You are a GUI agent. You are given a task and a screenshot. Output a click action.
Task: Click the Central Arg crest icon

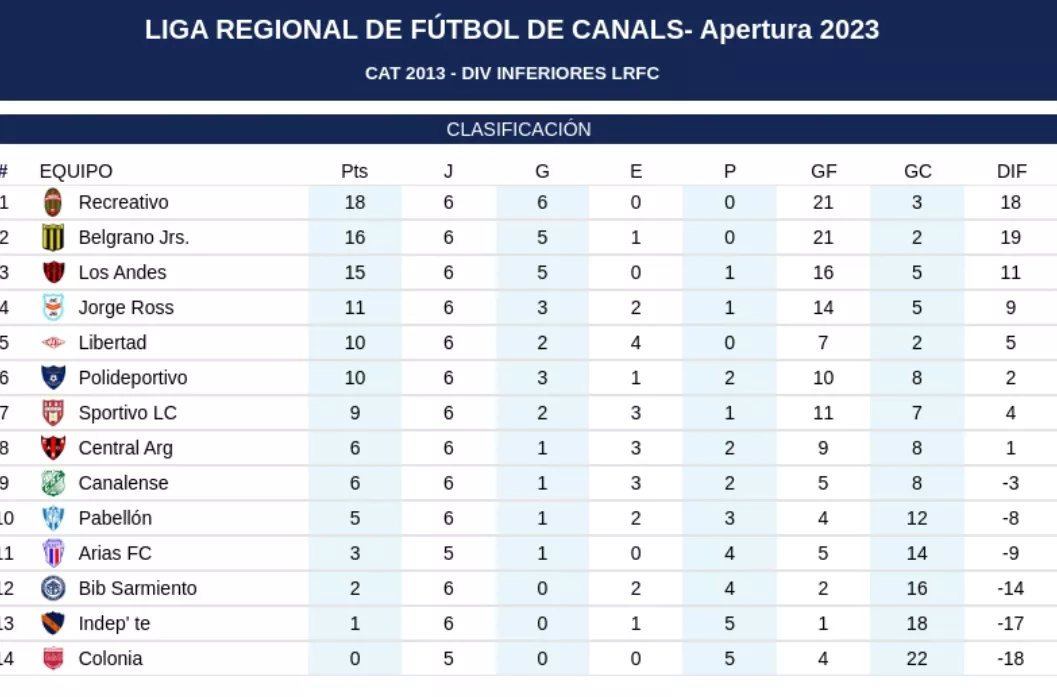53,447
